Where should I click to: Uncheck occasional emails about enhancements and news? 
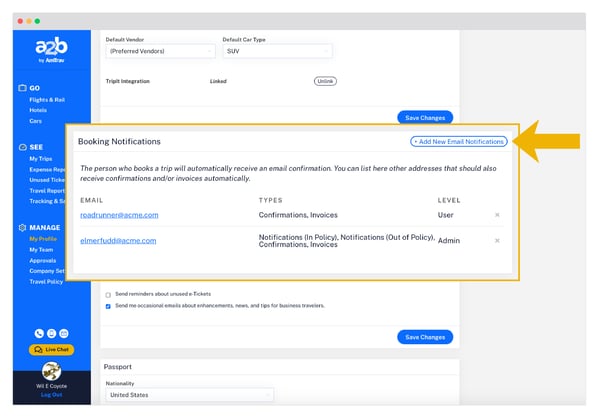tap(109, 306)
